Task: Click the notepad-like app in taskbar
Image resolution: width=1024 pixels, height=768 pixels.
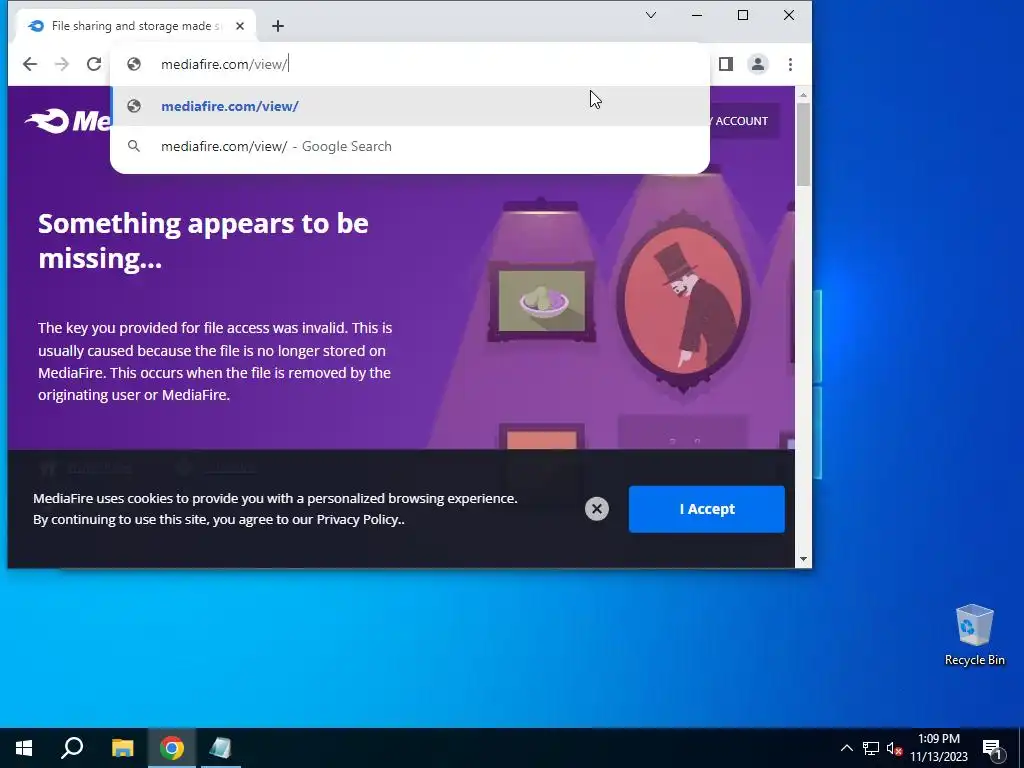Action: (221, 748)
